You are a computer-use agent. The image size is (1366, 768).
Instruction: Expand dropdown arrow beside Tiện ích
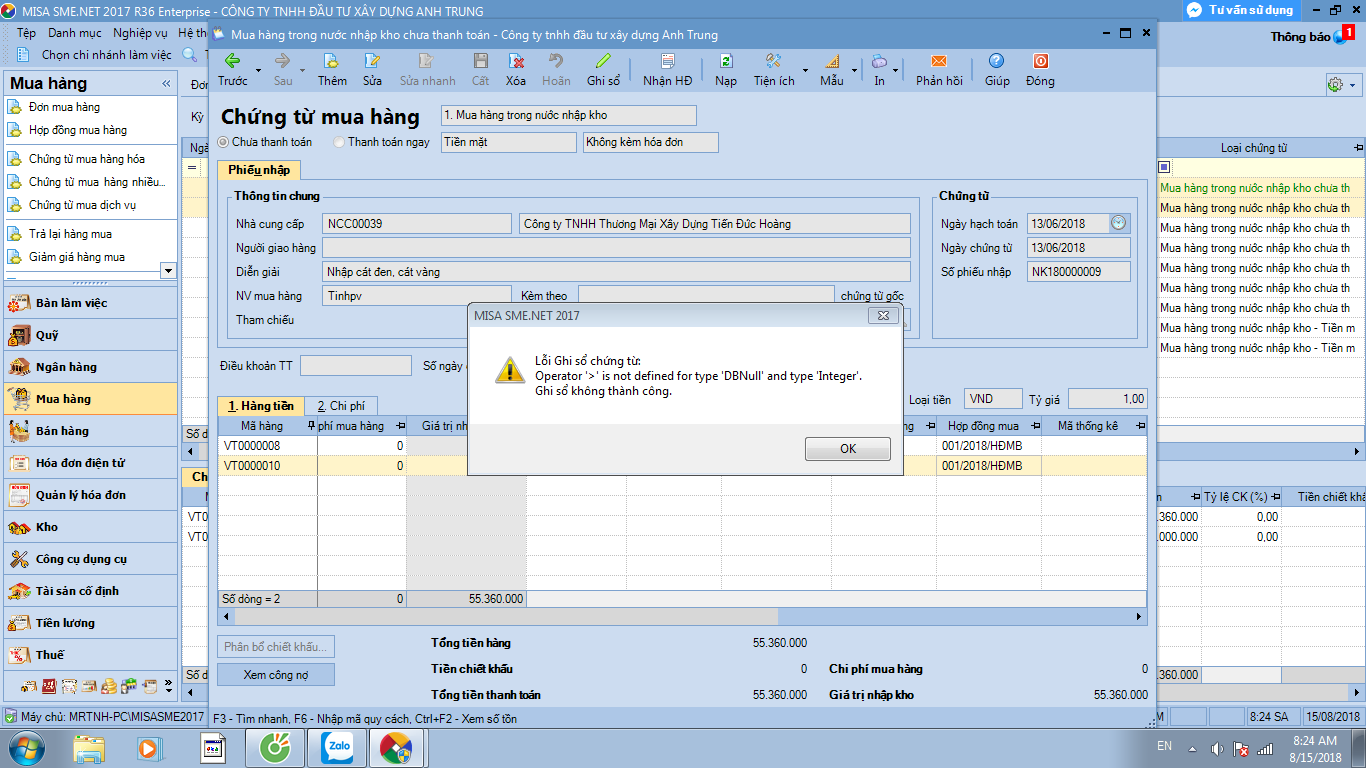point(806,71)
